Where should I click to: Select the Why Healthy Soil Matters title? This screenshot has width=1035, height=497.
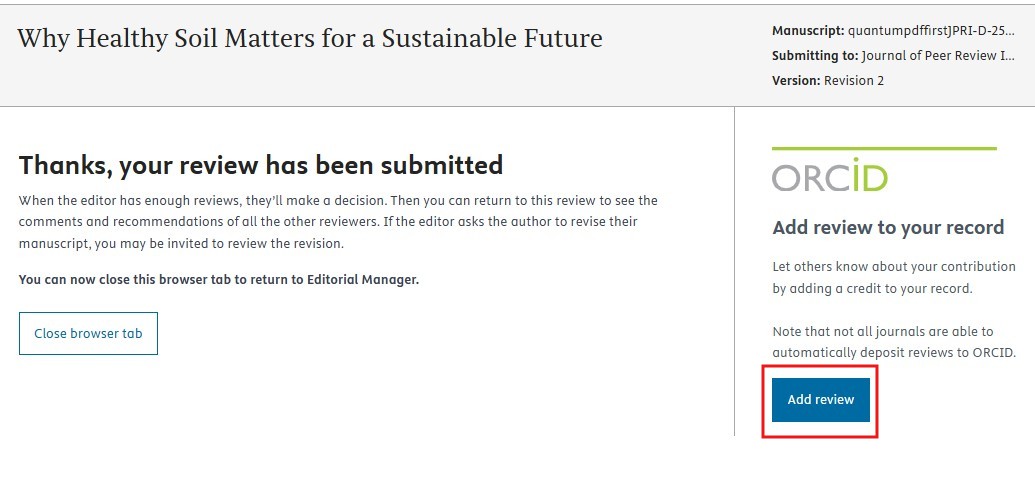[310, 39]
